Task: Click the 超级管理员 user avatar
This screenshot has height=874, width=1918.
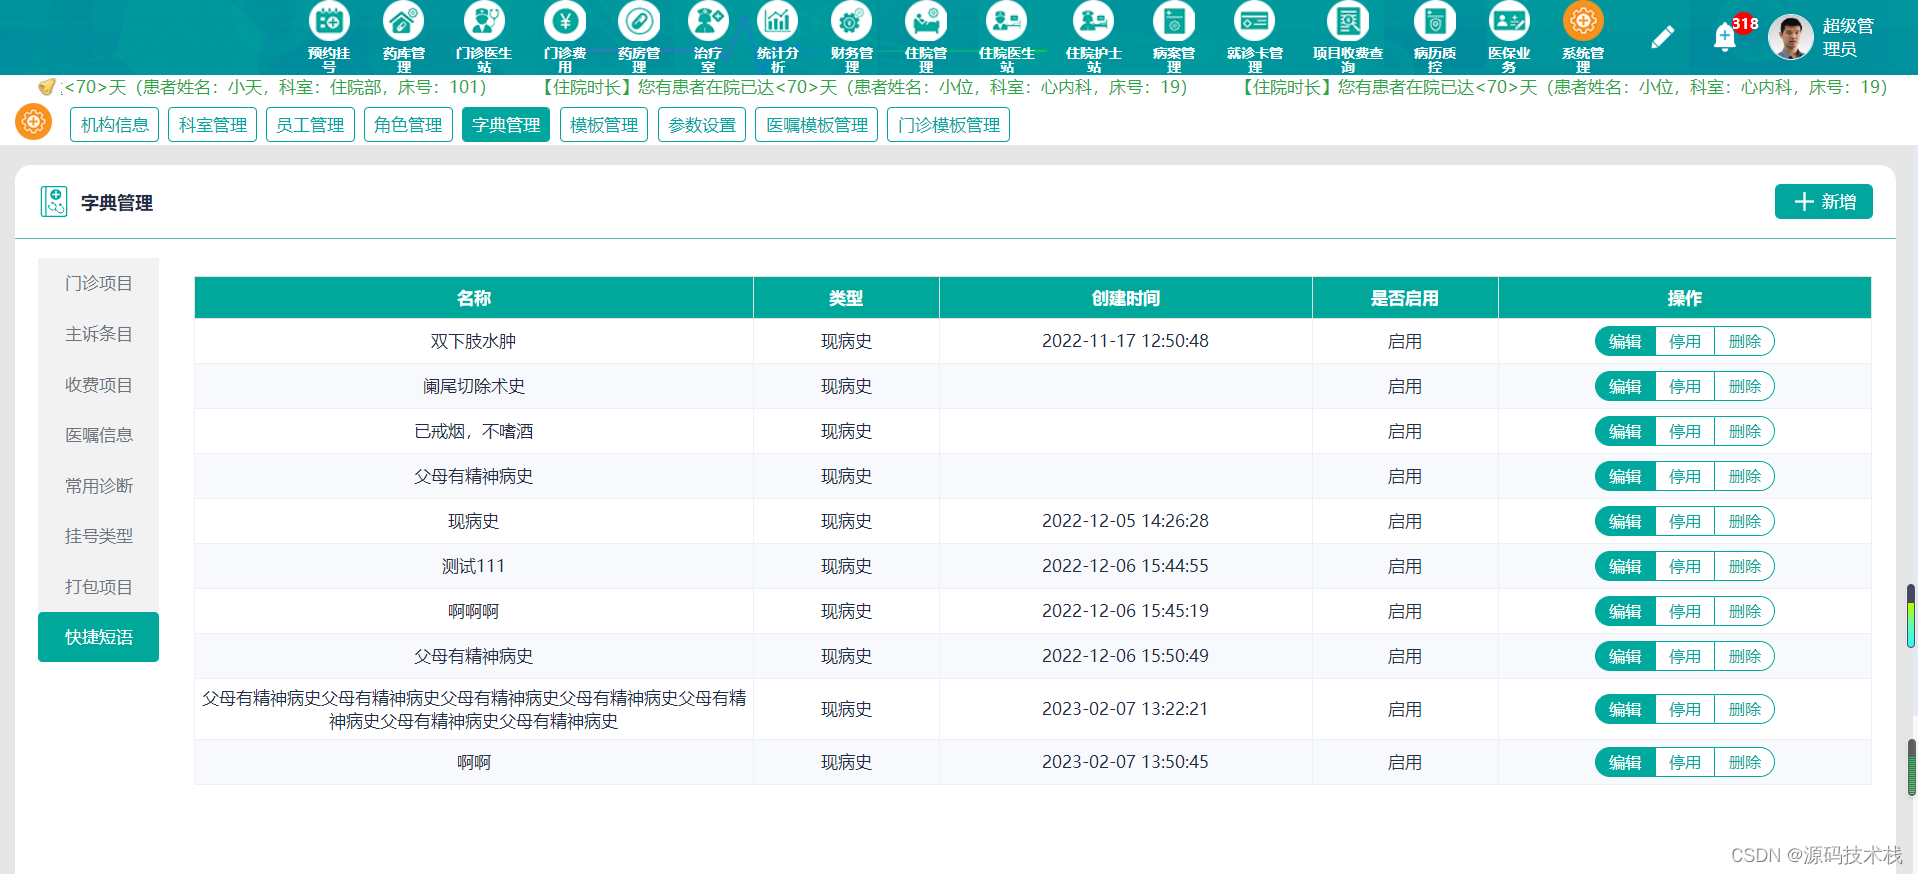Action: [x=1790, y=37]
